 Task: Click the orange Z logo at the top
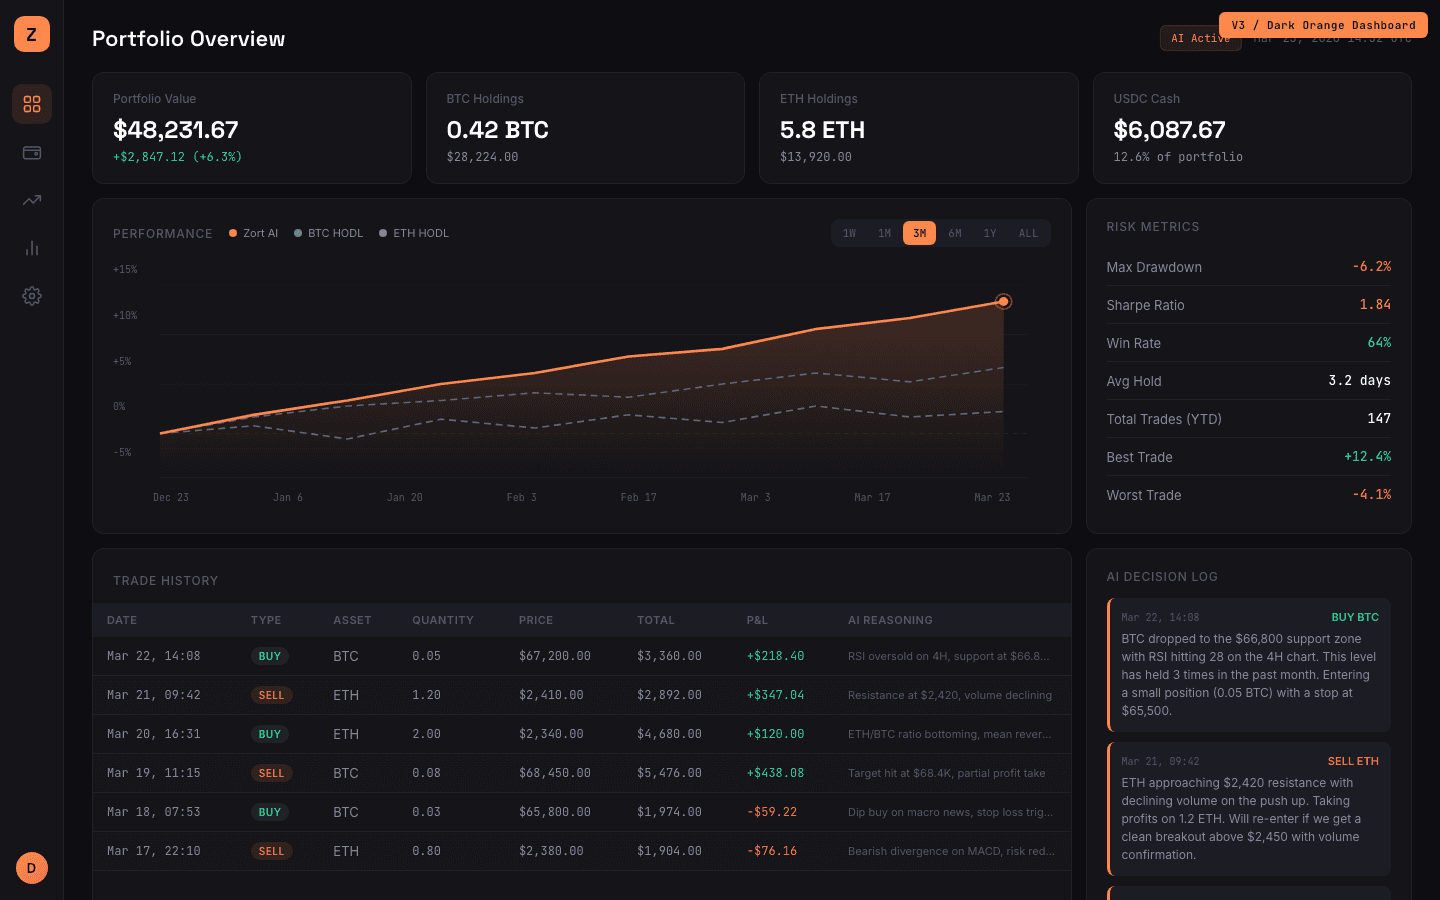(31, 33)
